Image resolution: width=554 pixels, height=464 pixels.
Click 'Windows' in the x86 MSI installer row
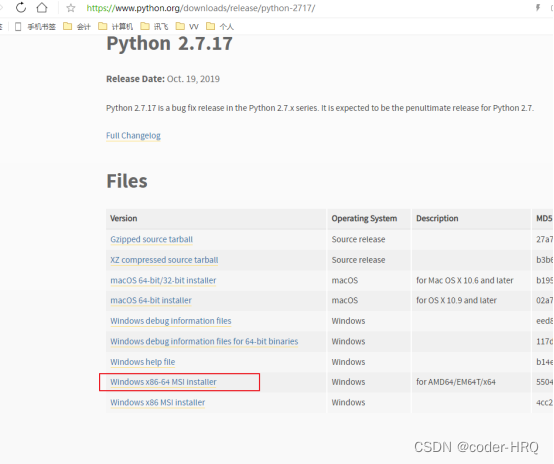click(348, 403)
